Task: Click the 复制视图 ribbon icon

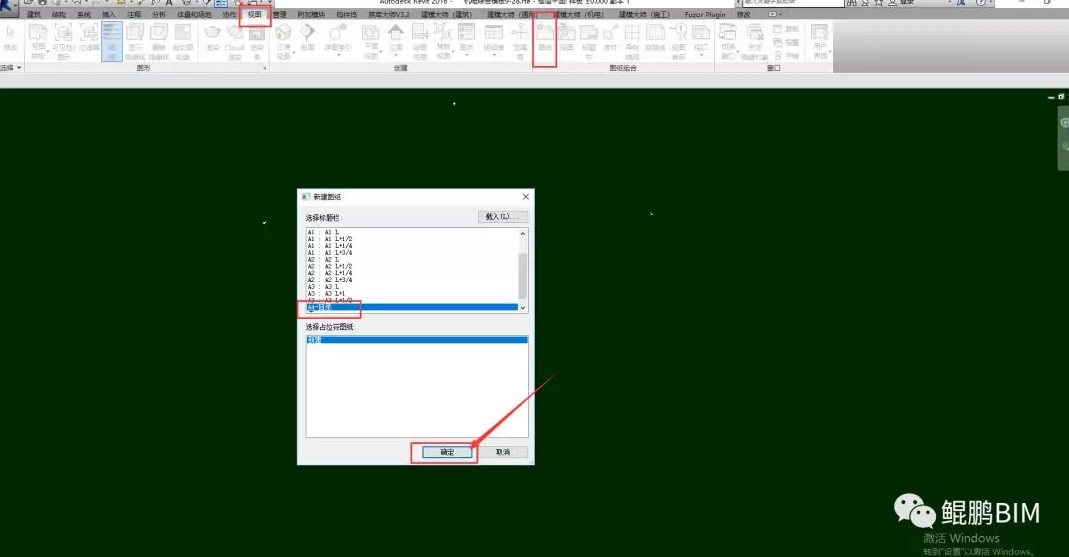Action: pos(443,41)
